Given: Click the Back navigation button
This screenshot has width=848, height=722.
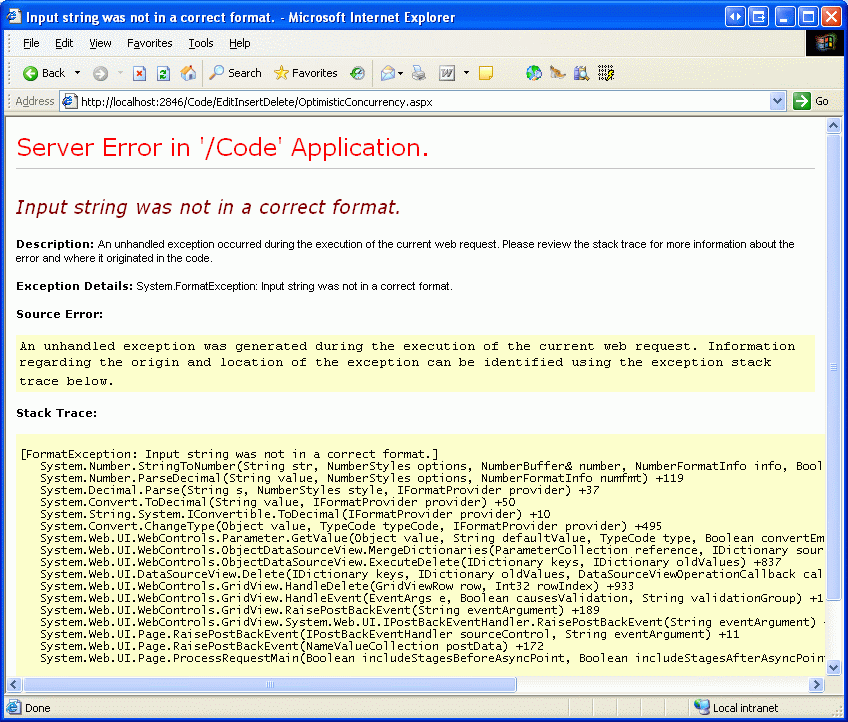Looking at the screenshot, I should pos(44,73).
